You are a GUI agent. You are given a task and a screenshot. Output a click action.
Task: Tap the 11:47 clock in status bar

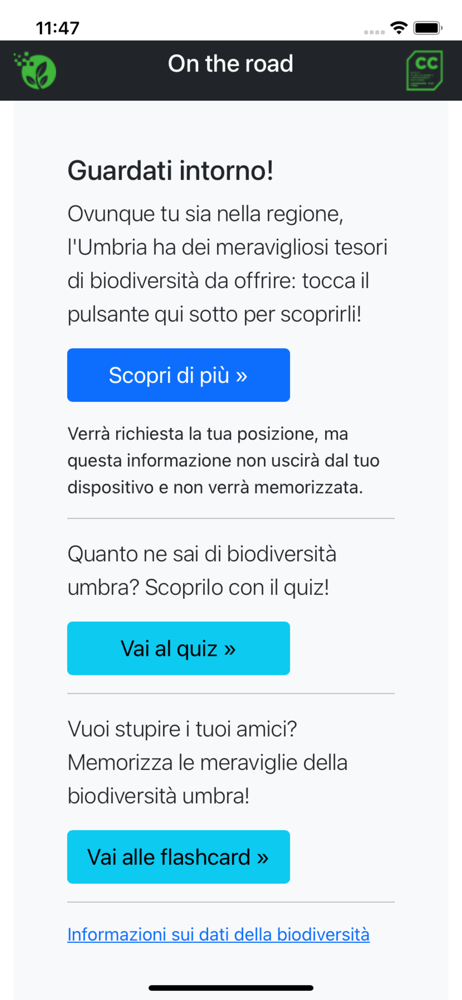(57, 28)
